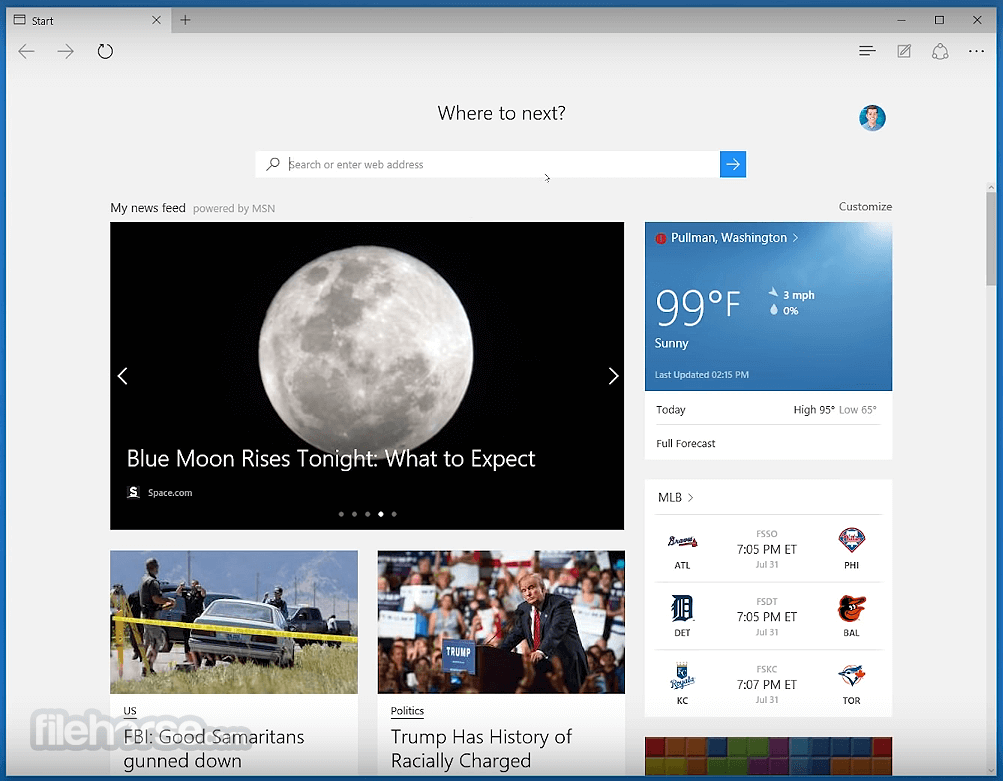1003x781 pixels.
Task: Expand the chevron next to Pullman, Washington
Action: 796,238
